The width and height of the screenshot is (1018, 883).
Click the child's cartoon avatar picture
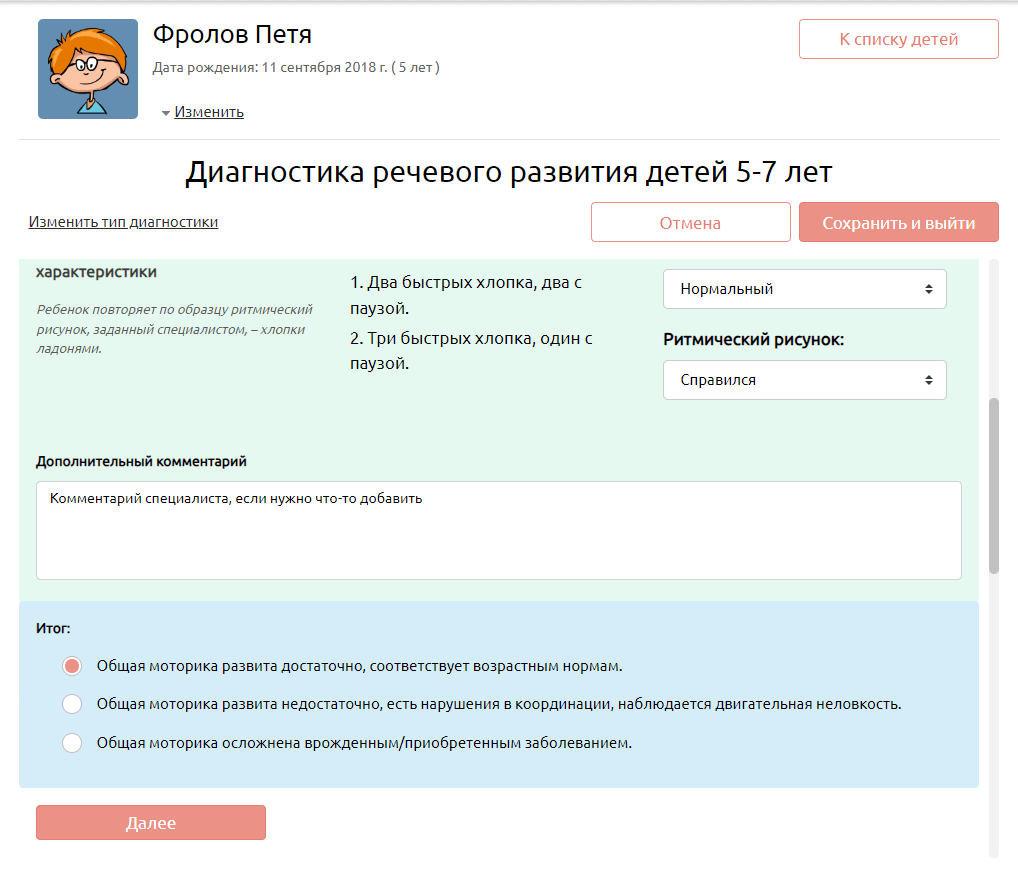88,69
